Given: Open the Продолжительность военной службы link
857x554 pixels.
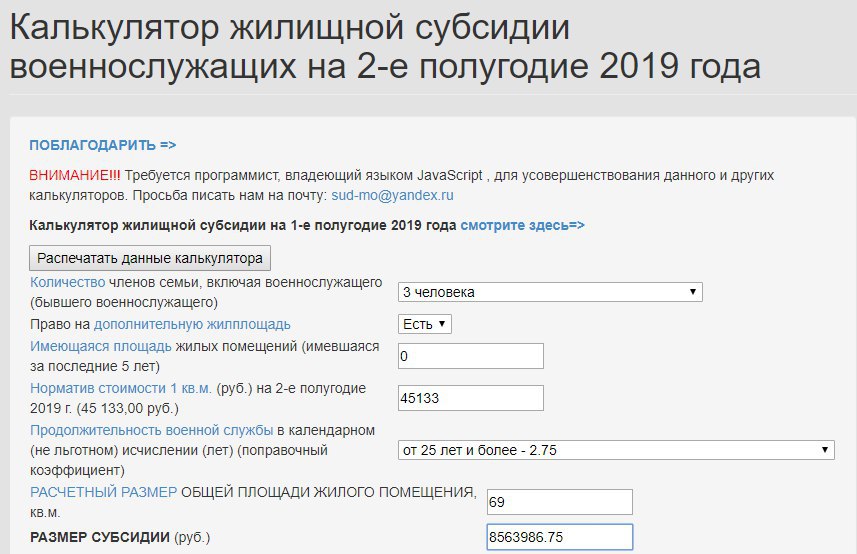Looking at the screenshot, I should click(151, 431).
